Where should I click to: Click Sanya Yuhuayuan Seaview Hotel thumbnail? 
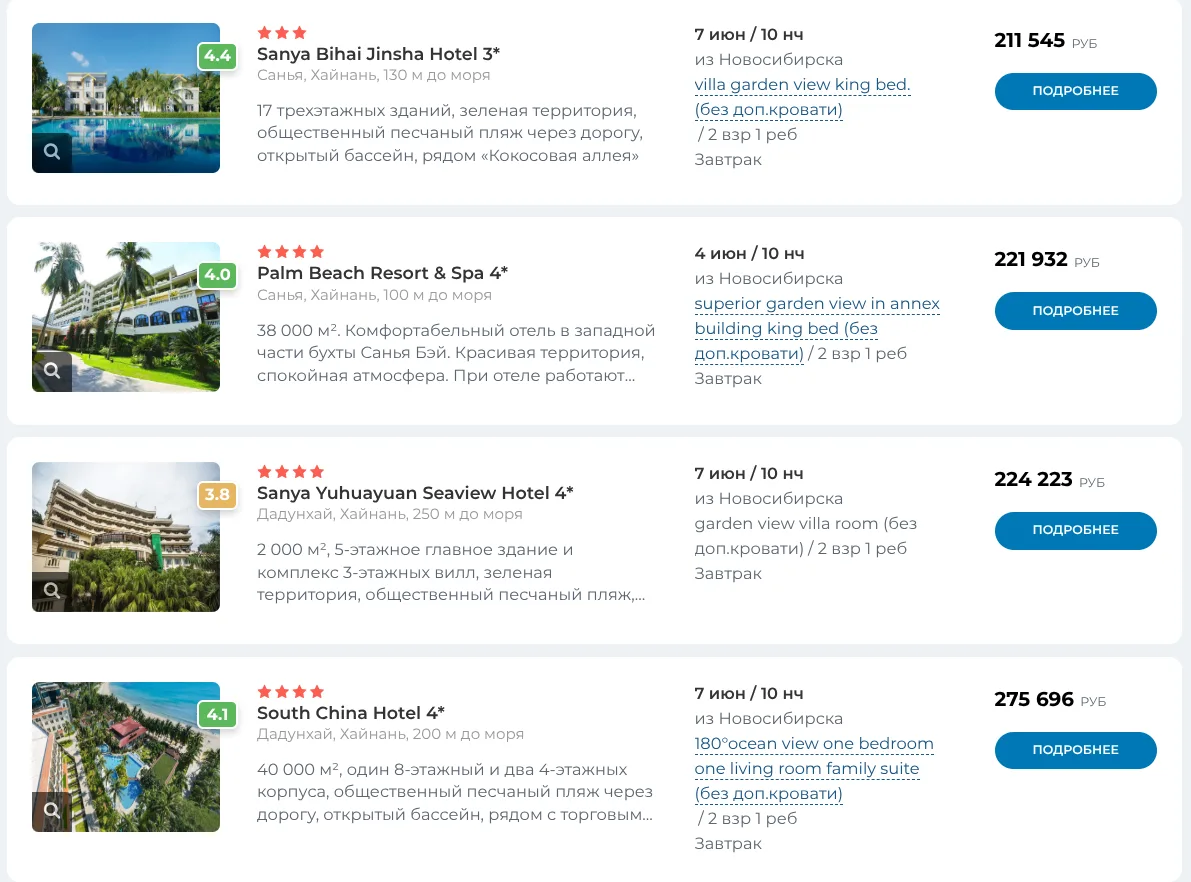tap(126, 537)
